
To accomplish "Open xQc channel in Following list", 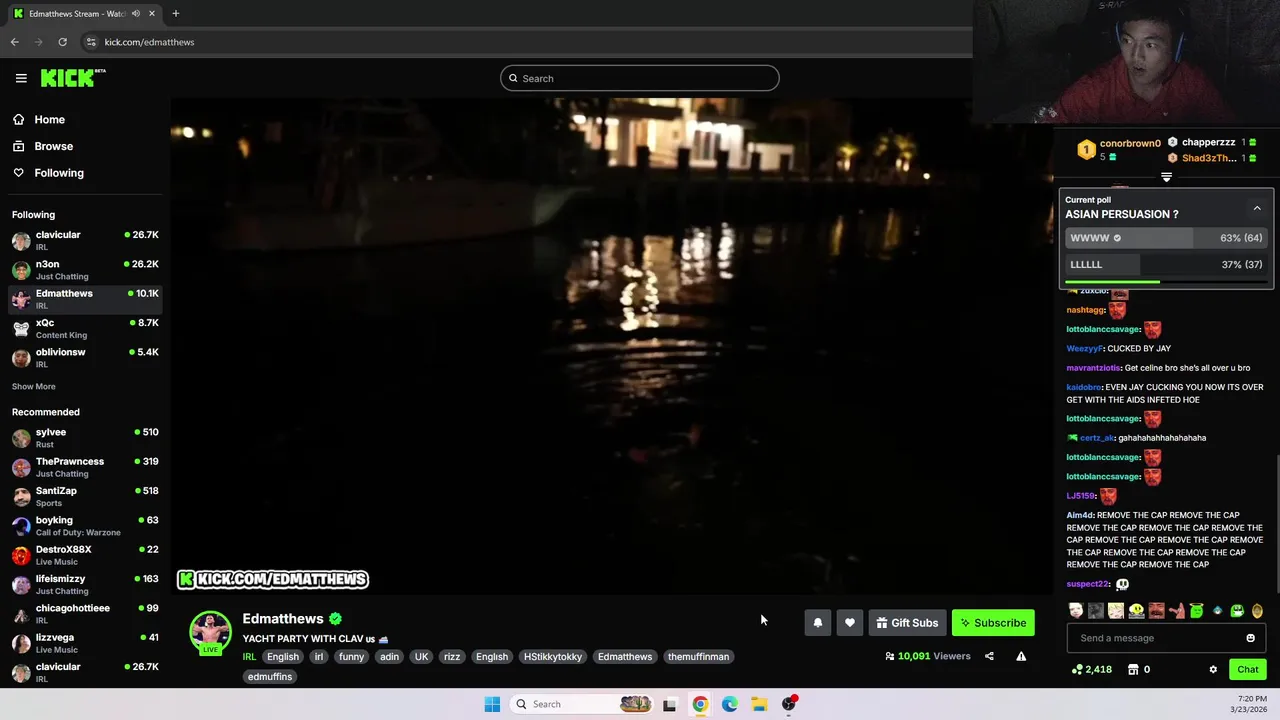I will click(85, 329).
